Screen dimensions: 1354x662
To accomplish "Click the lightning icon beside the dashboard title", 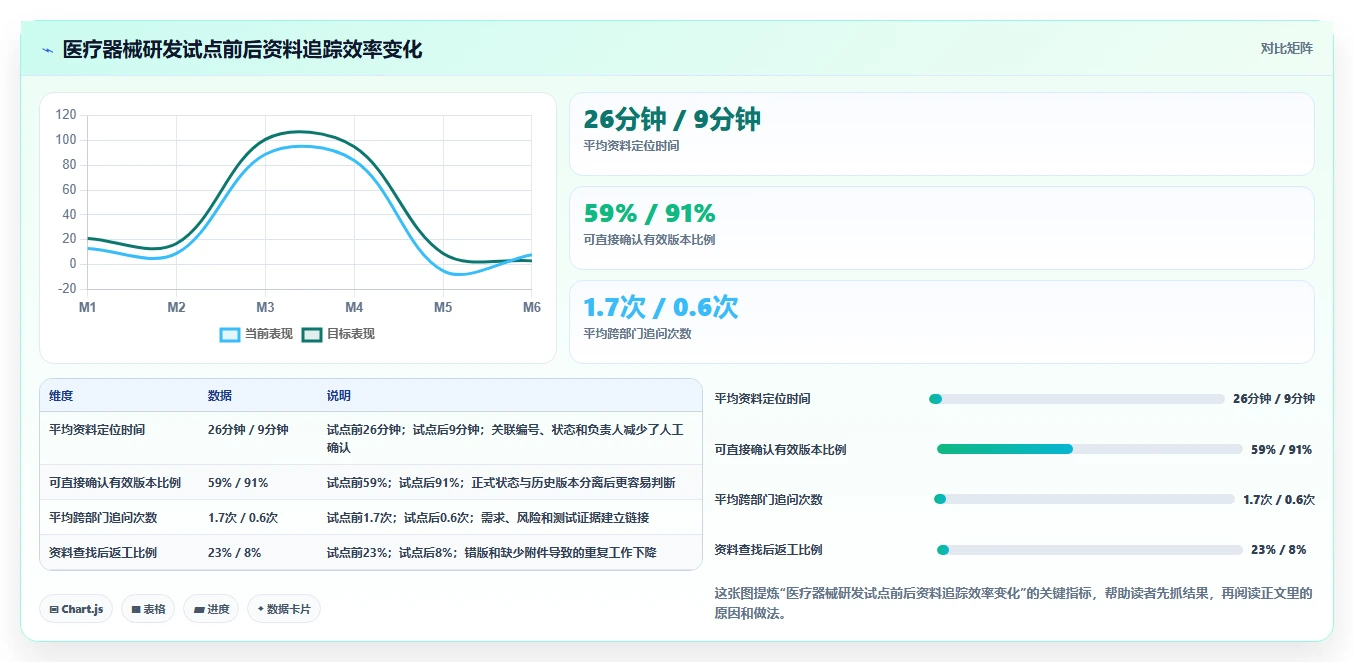I will pos(47,50).
